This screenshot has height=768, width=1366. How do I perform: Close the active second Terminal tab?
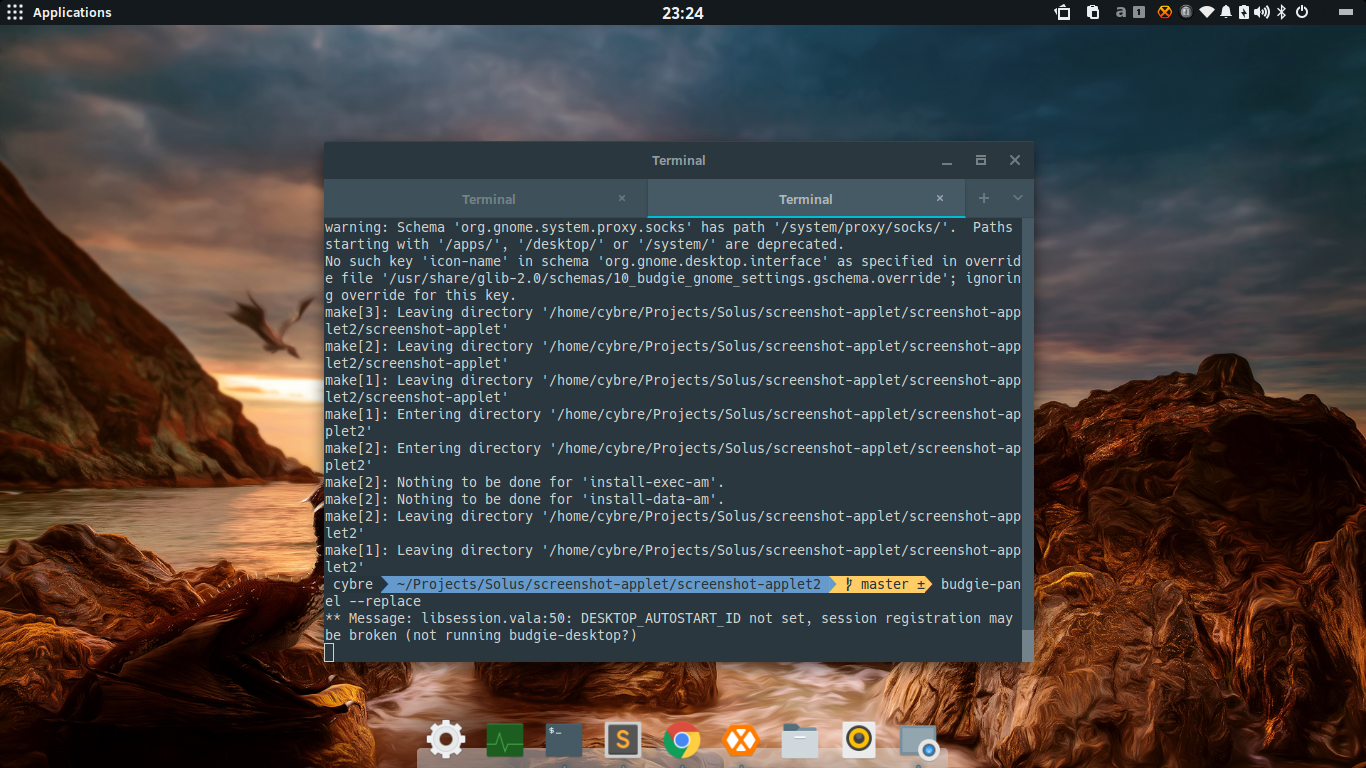coord(940,198)
